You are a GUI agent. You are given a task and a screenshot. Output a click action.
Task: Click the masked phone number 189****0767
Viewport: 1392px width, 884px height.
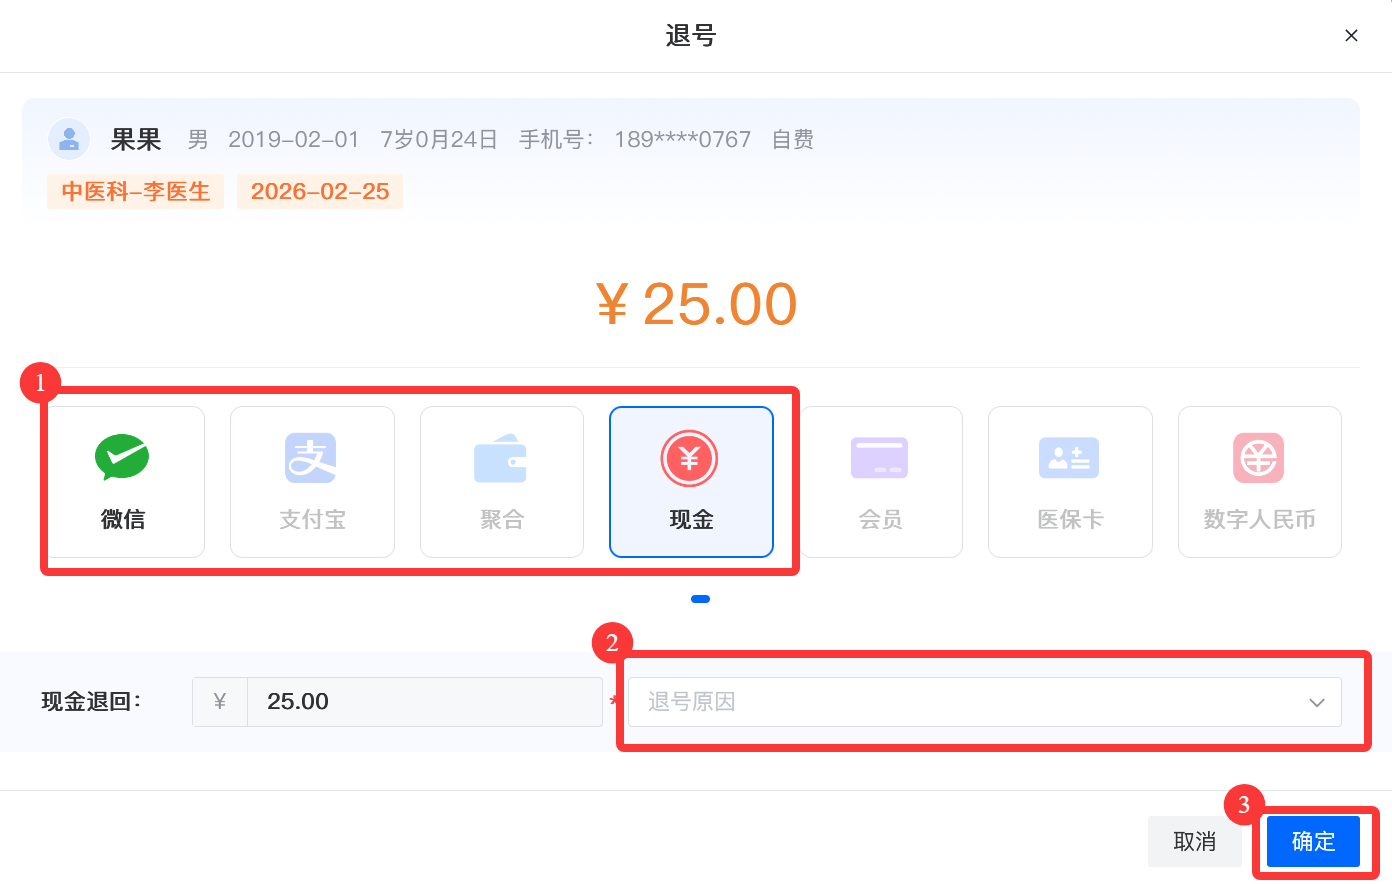tap(682, 139)
